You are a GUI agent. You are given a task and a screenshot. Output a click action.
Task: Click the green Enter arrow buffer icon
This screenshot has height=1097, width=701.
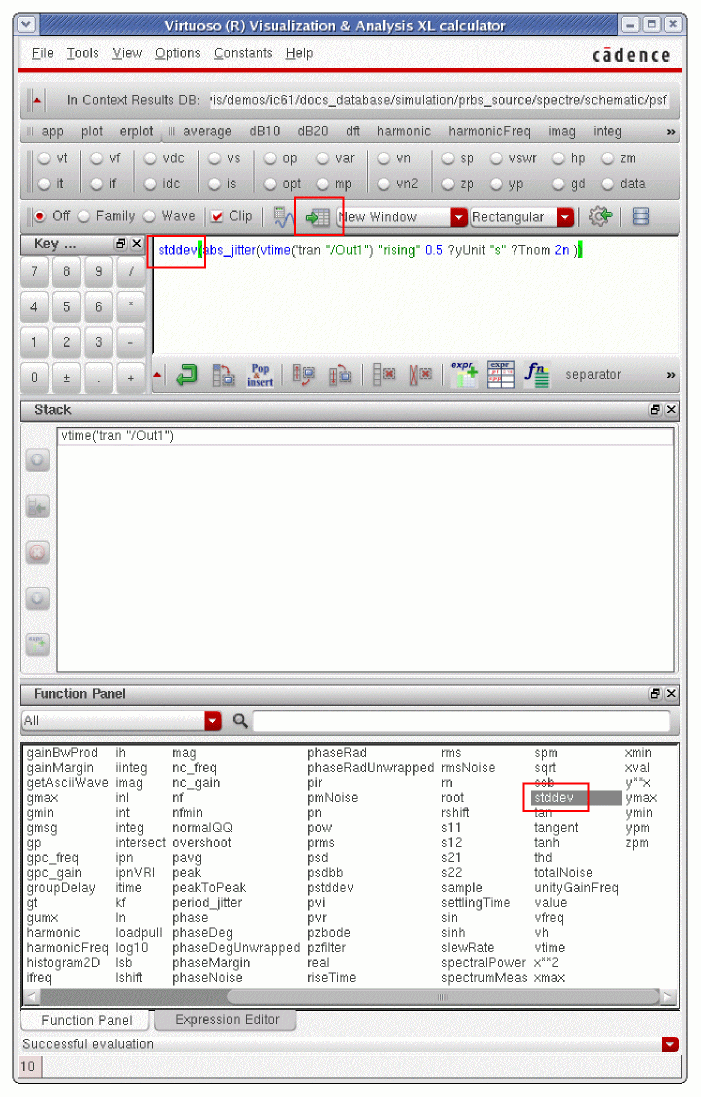point(187,375)
